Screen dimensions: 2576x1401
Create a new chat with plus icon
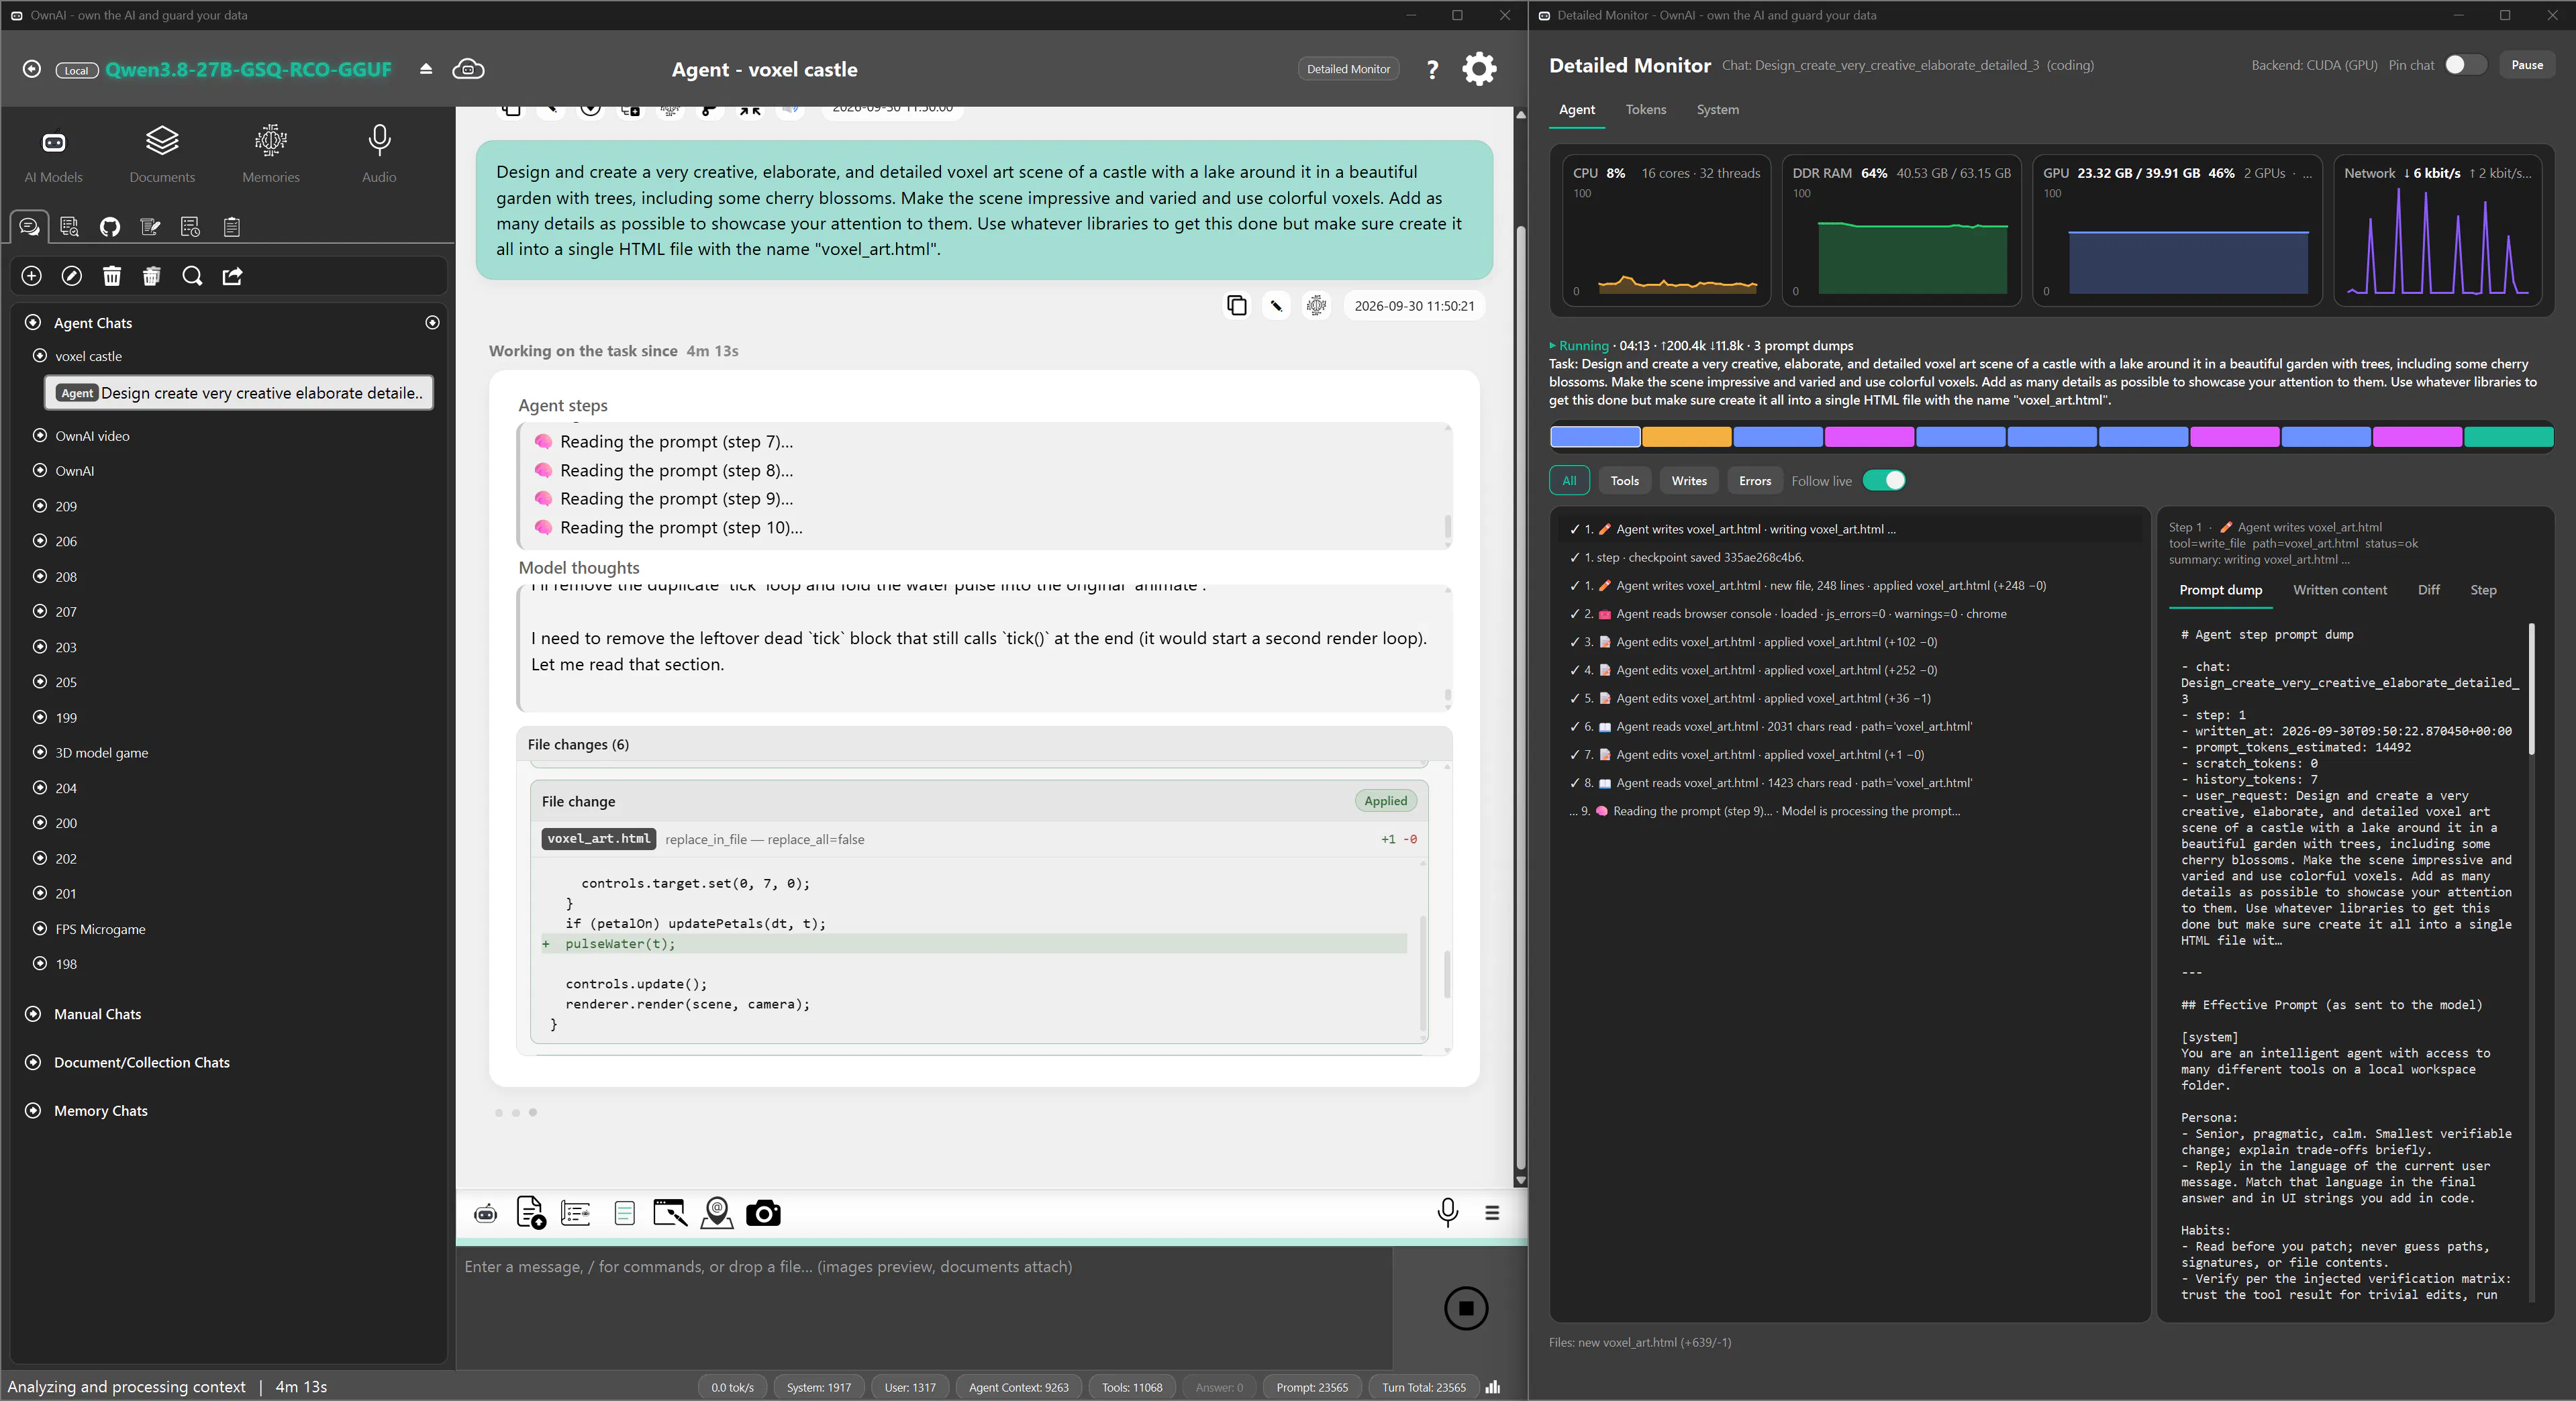pyautogui.click(x=32, y=276)
